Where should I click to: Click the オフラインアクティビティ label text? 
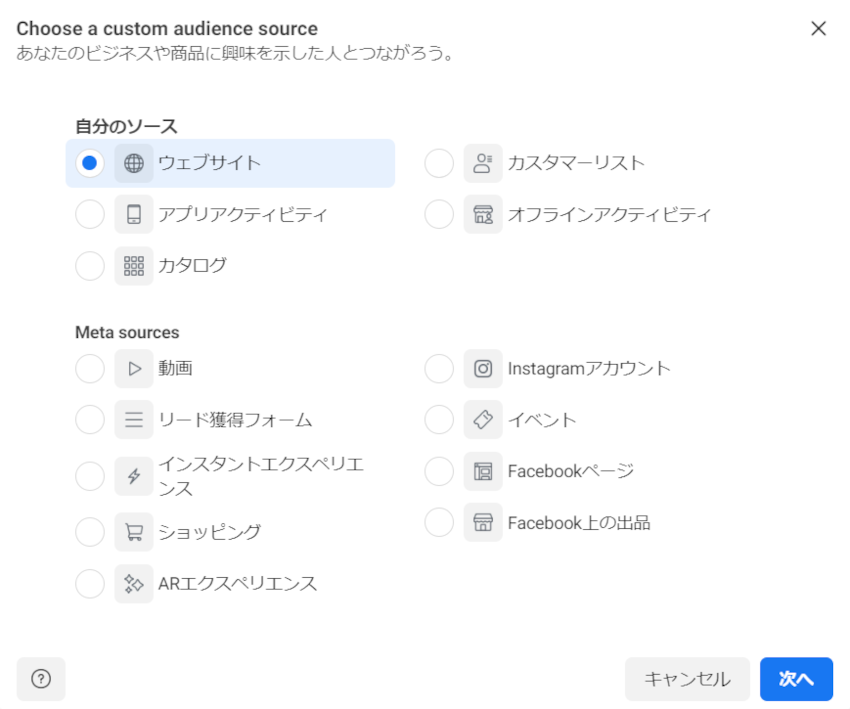[x=609, y=215]
